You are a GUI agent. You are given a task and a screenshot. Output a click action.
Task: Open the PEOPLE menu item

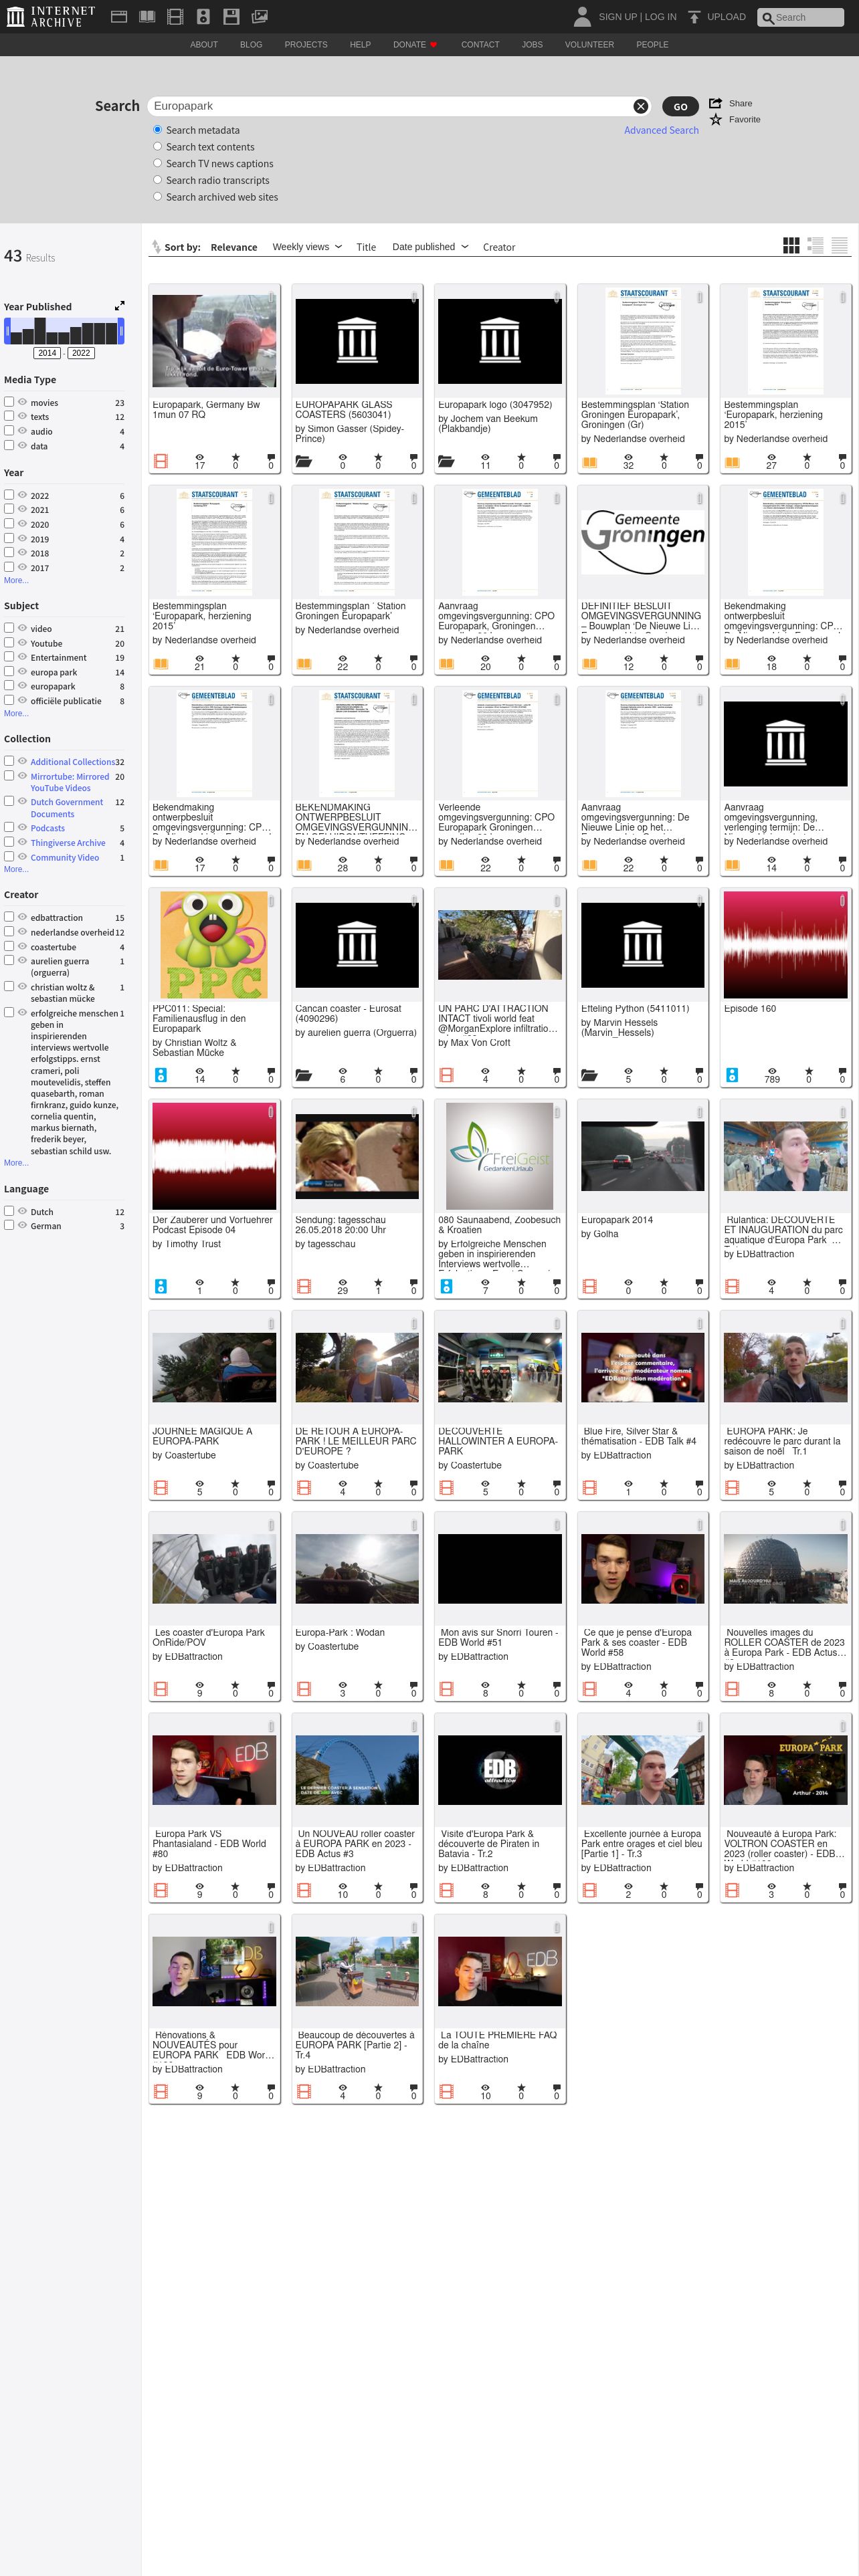652,45
